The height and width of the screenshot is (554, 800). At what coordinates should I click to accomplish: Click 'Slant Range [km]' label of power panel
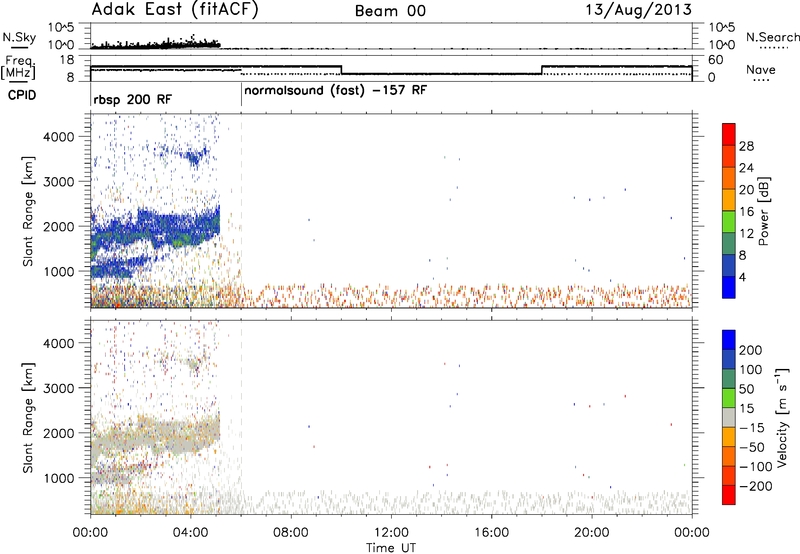tap(28, 211)
